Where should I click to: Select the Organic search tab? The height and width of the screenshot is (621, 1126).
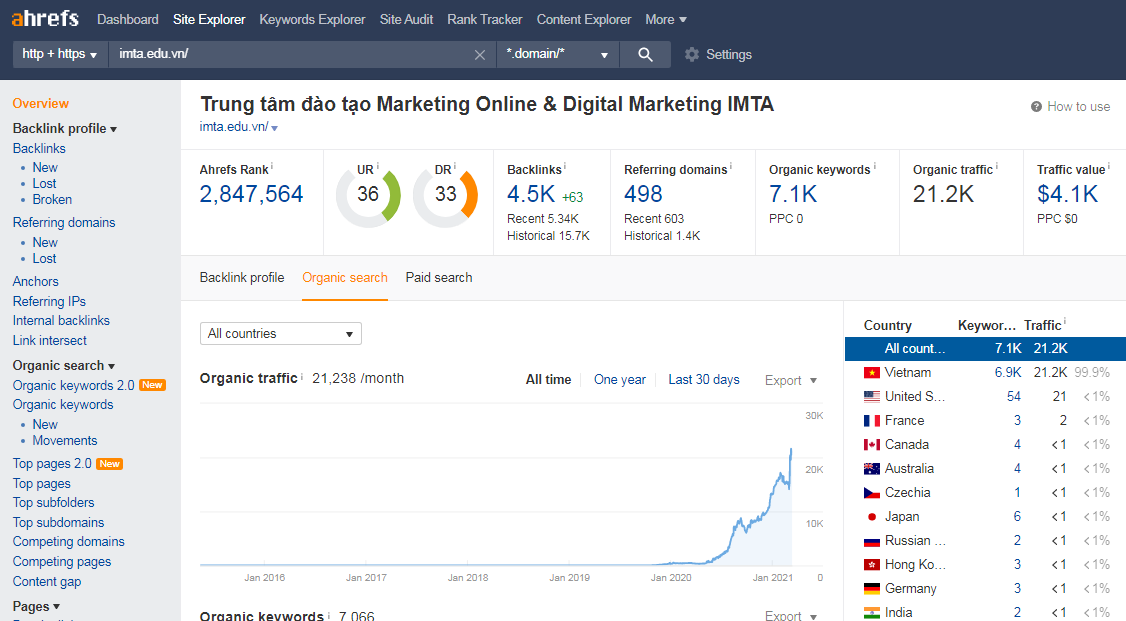click(345, 278)
